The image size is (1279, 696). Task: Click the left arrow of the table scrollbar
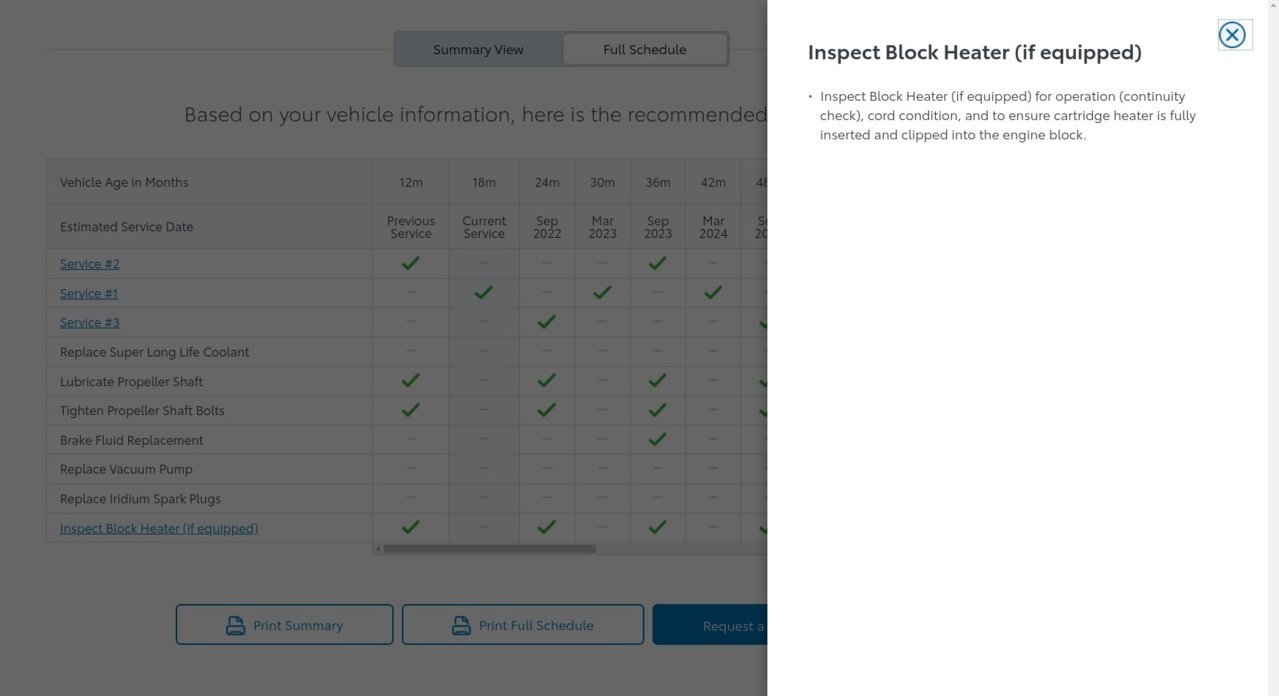click(378, 548)
